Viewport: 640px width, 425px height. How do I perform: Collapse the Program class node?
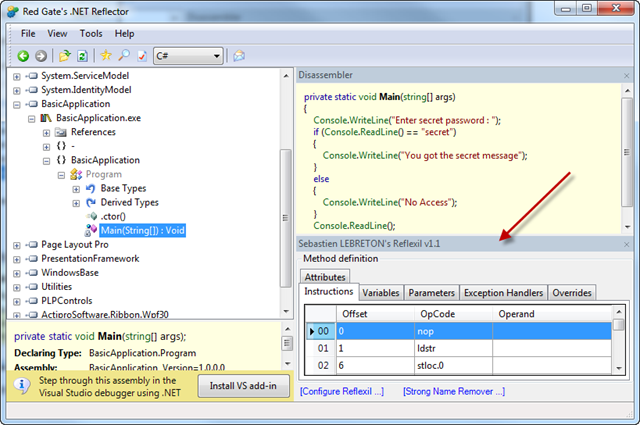[x=61, y=176]
